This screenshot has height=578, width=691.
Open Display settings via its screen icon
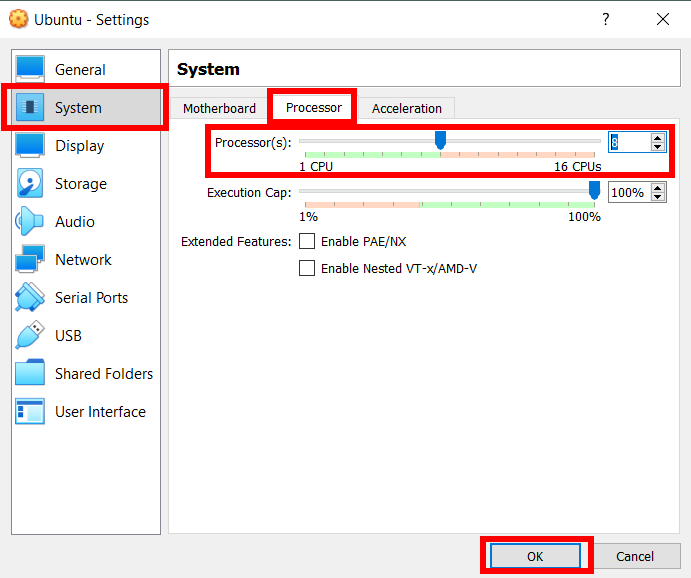(x=30, y=145)
